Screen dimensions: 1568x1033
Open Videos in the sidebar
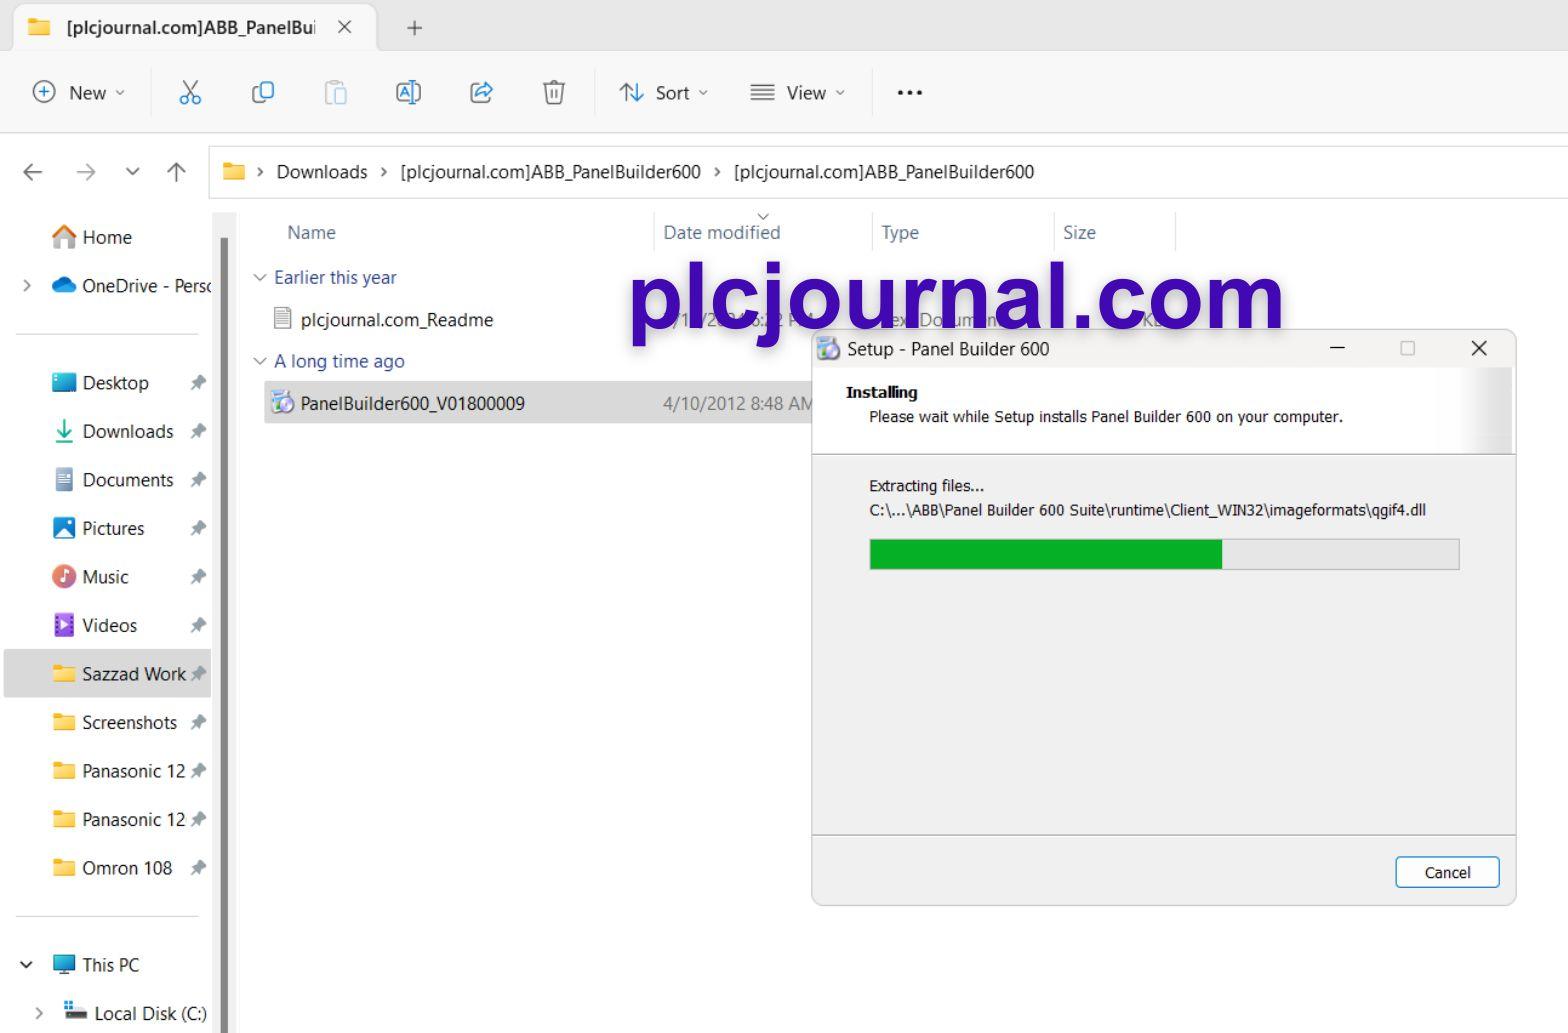[109, 625]
